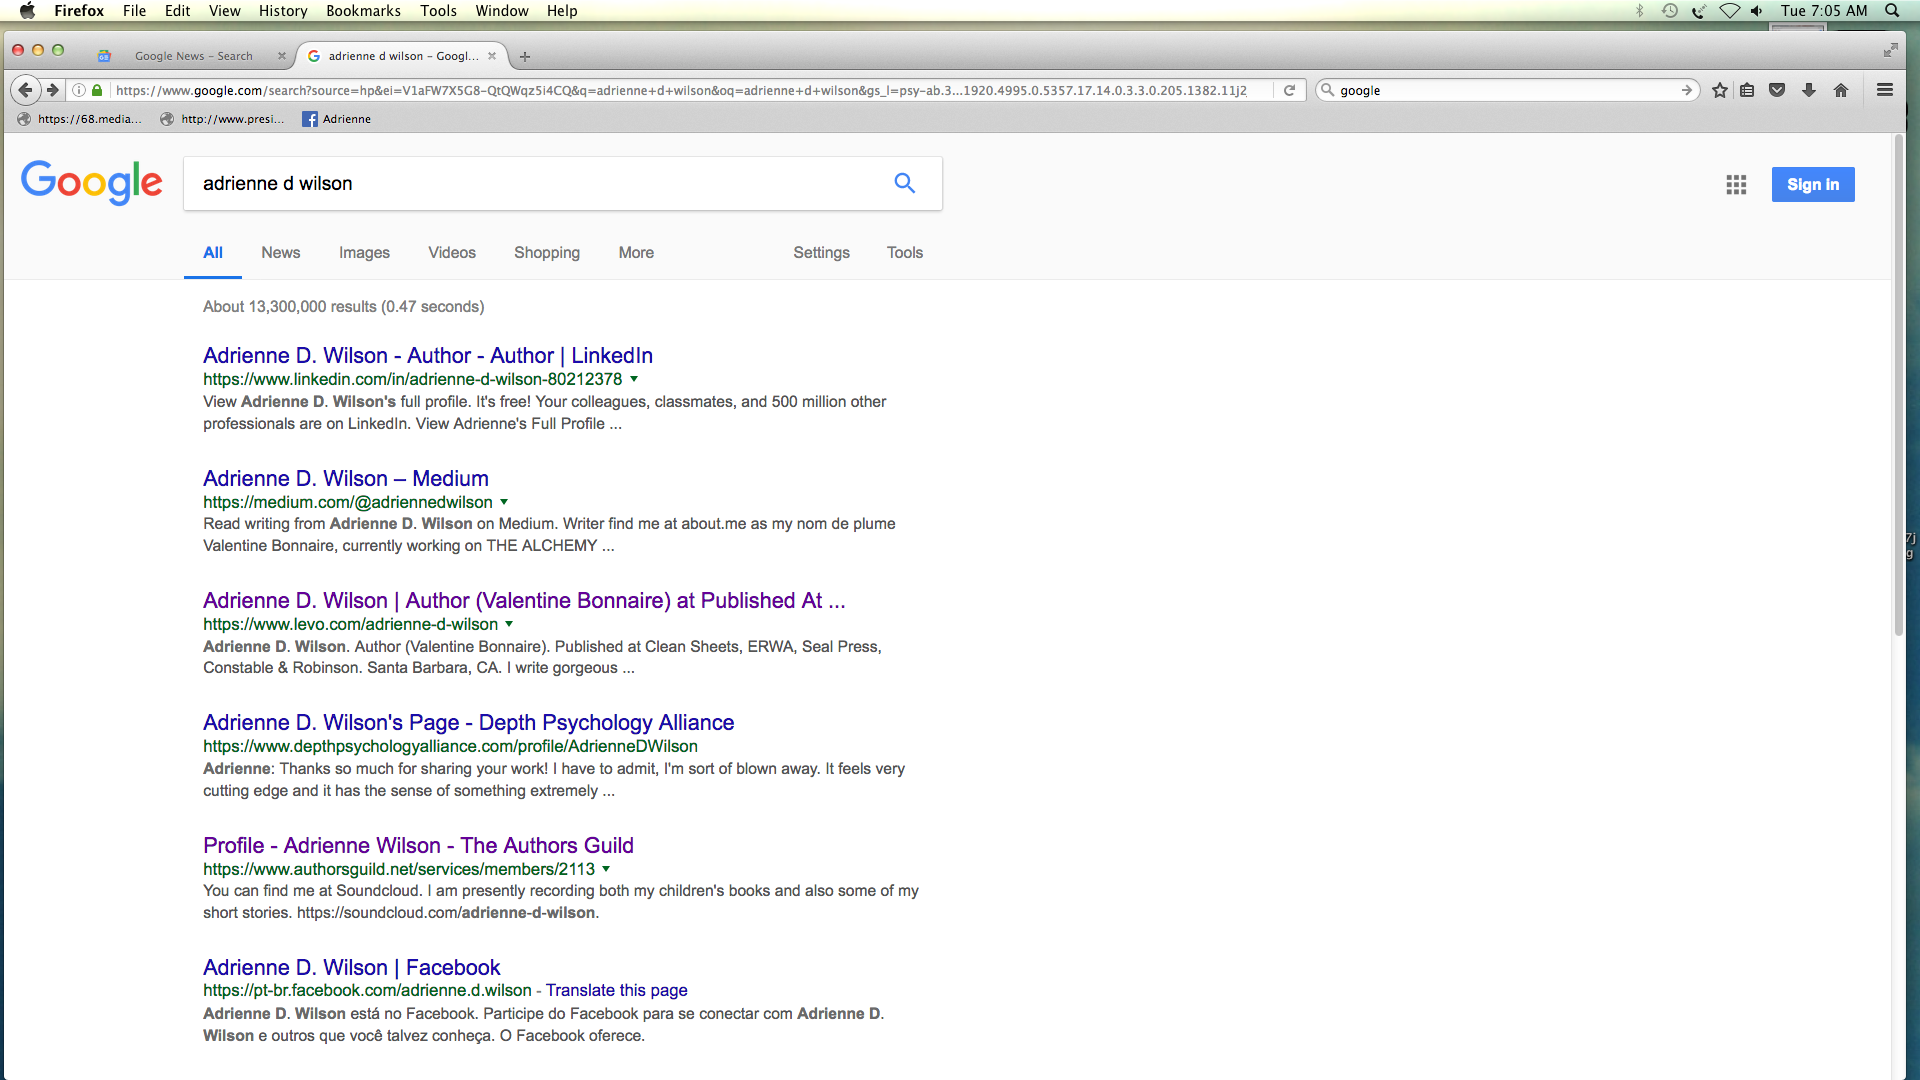The width and height of the screenshot is (1920, 1080).
Task: Bookmark this page with star icon
Action: pos(1719,90)
